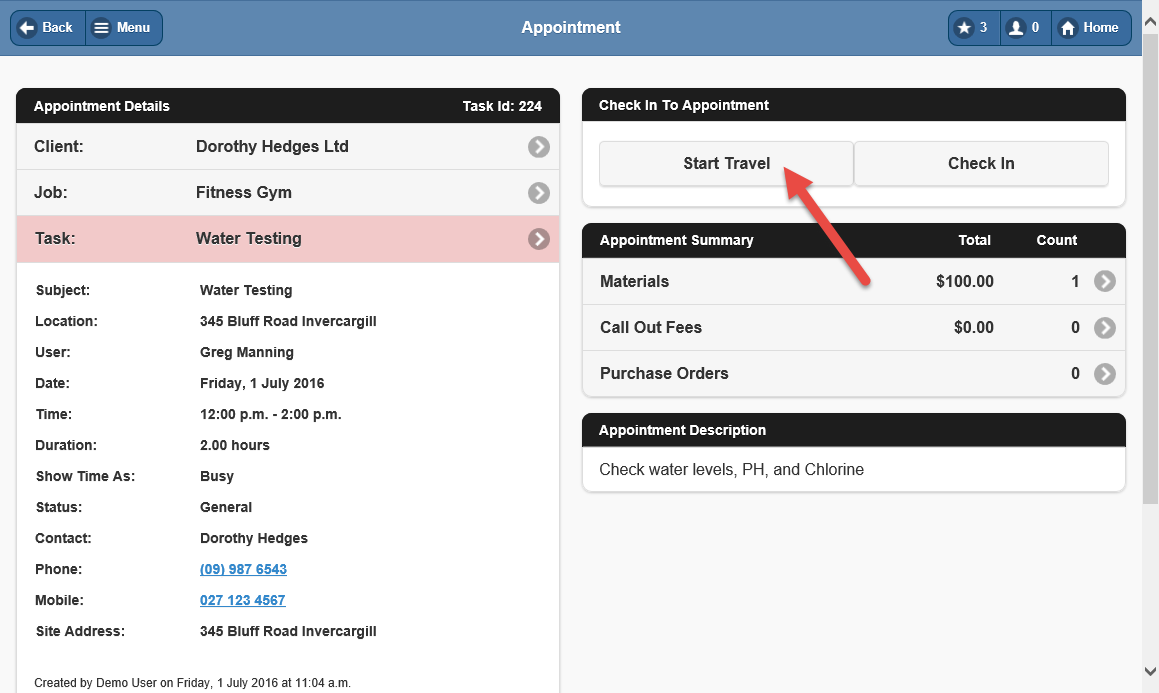Click the Call Out Fees total $0.00
Screen dimensions: 1159x693
click(x=973, y=327)
